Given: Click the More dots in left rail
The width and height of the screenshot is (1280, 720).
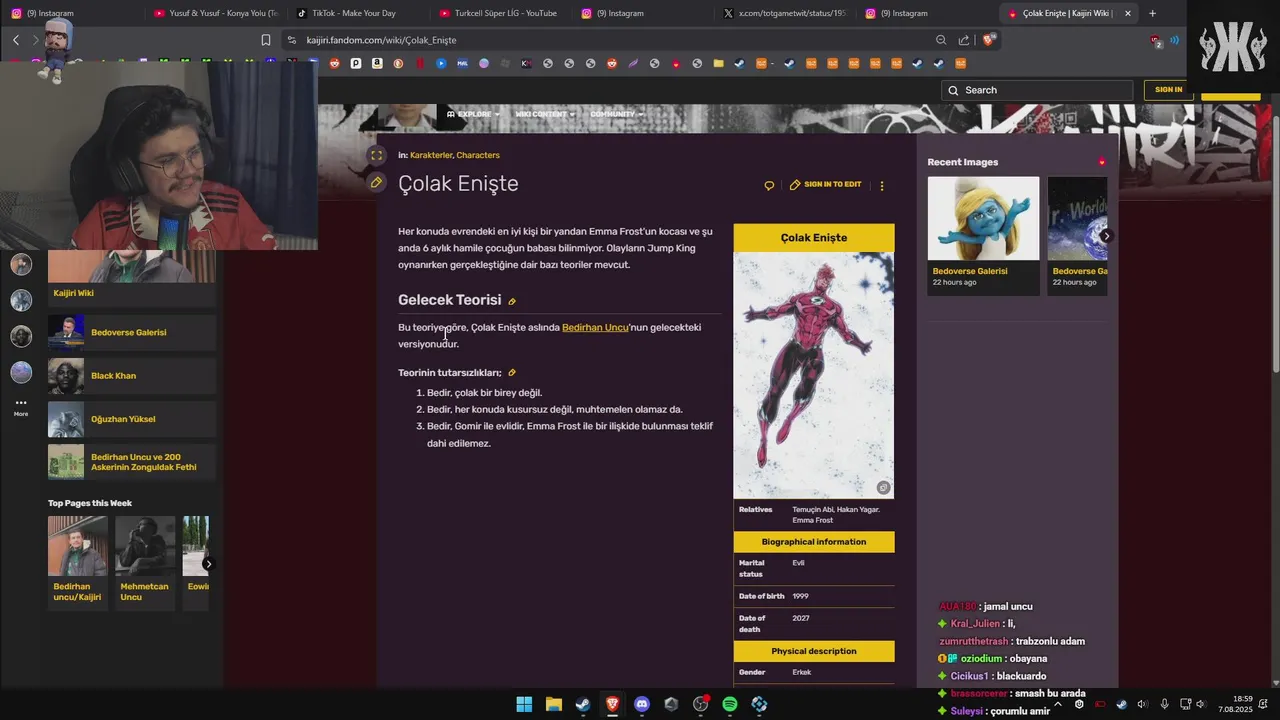Looking at the screenshot, I should click(21, 407).
